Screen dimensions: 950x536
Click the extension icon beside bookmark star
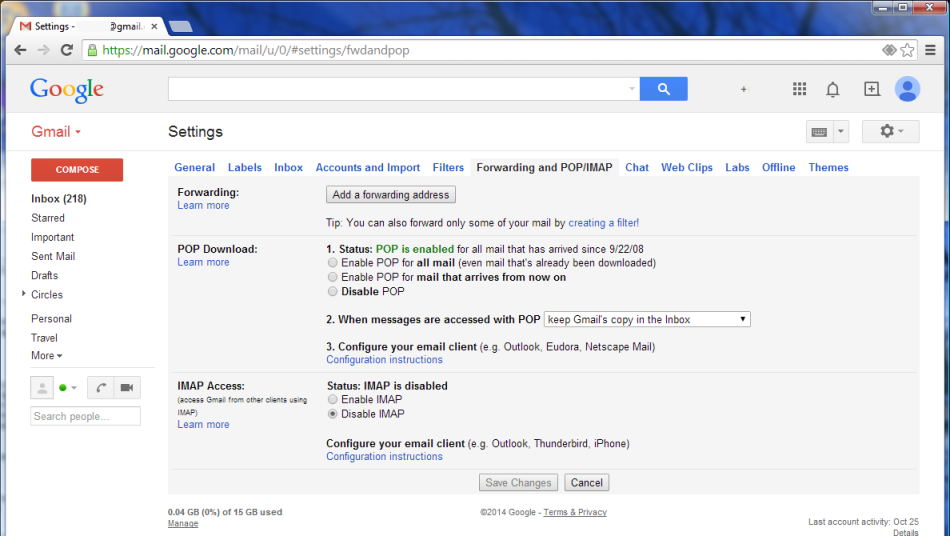[889, 50]
